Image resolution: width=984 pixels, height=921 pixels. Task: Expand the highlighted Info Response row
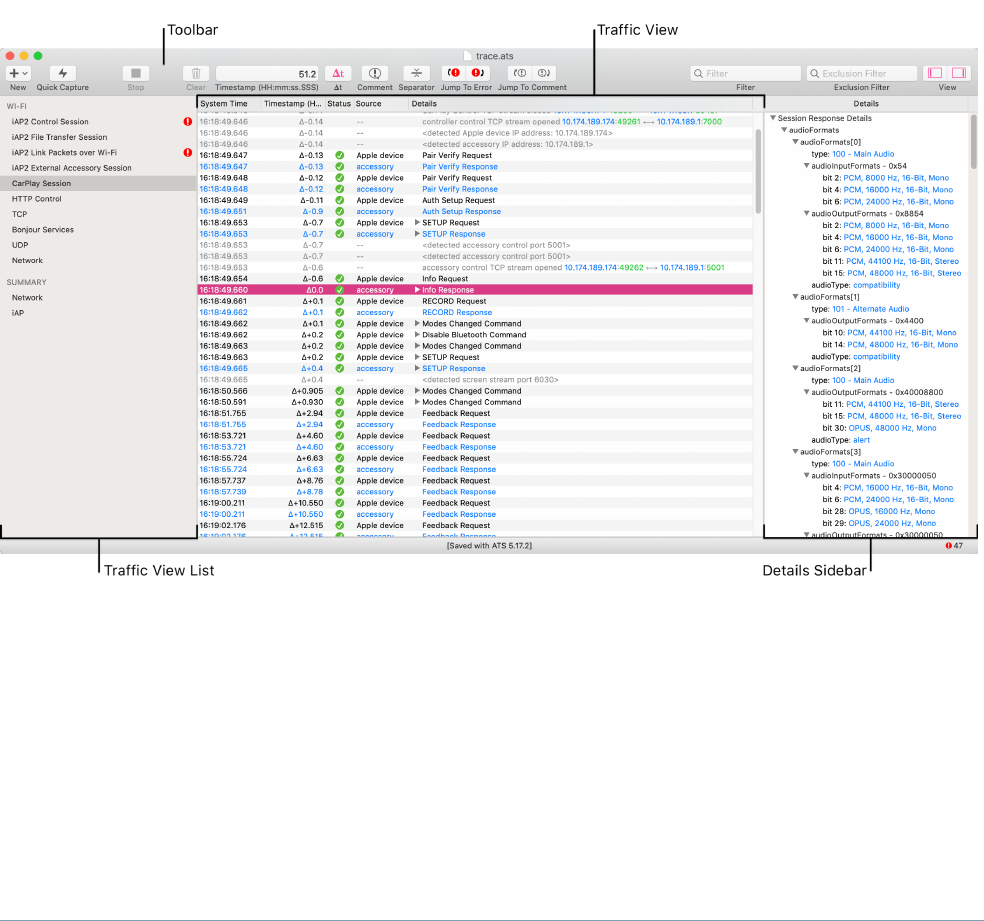tap(417, 290)
